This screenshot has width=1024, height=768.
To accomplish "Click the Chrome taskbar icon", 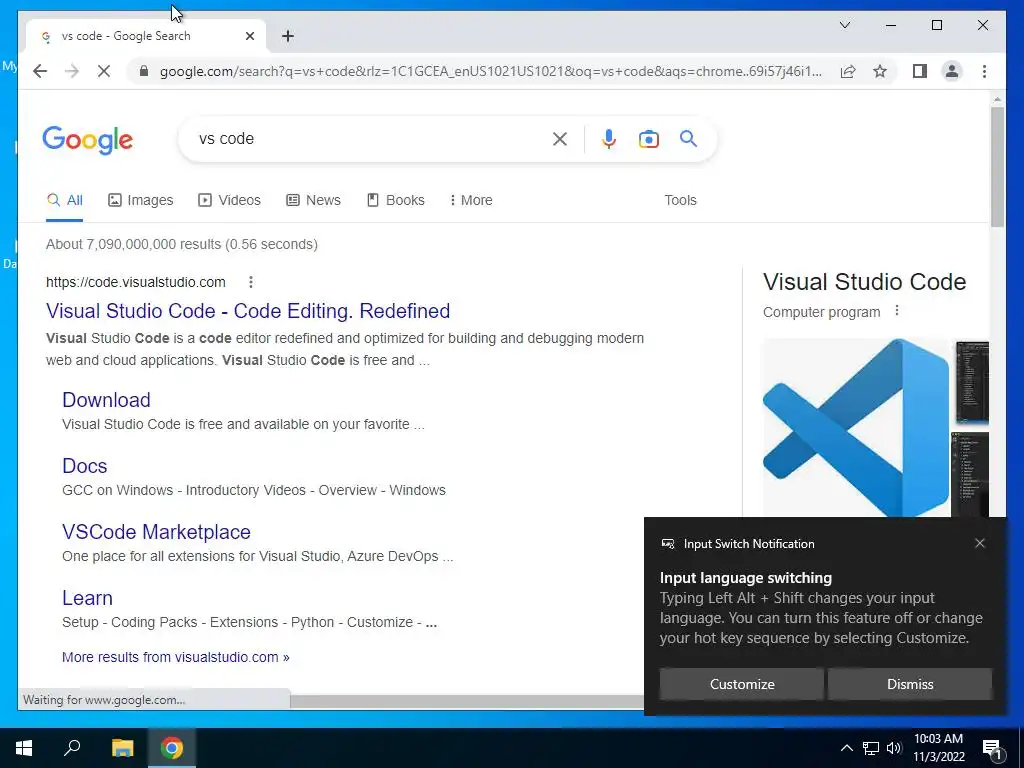I will coord(172,748).
